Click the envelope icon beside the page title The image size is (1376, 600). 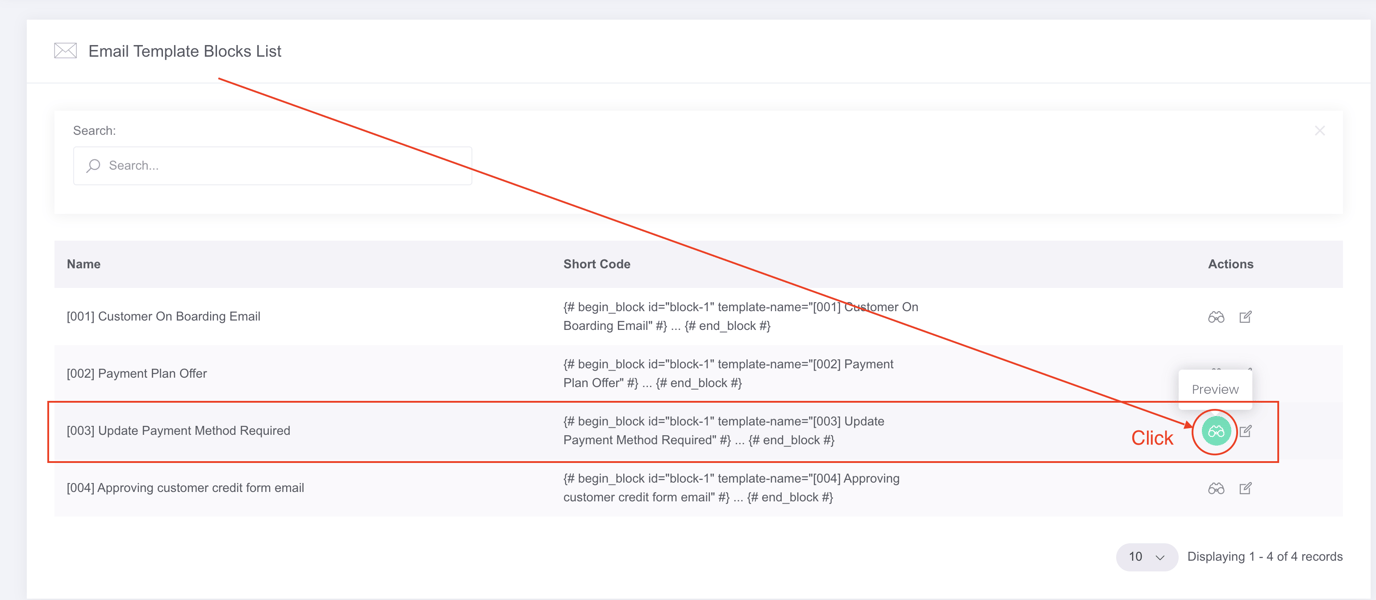[66, 51]
